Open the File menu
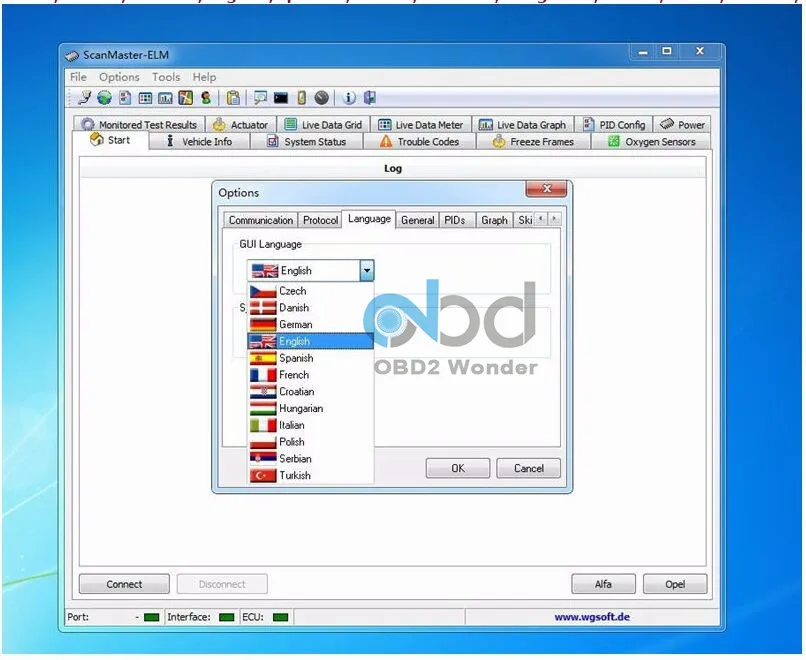This screenshot has height=660, width=806. (x=78, y=77)
